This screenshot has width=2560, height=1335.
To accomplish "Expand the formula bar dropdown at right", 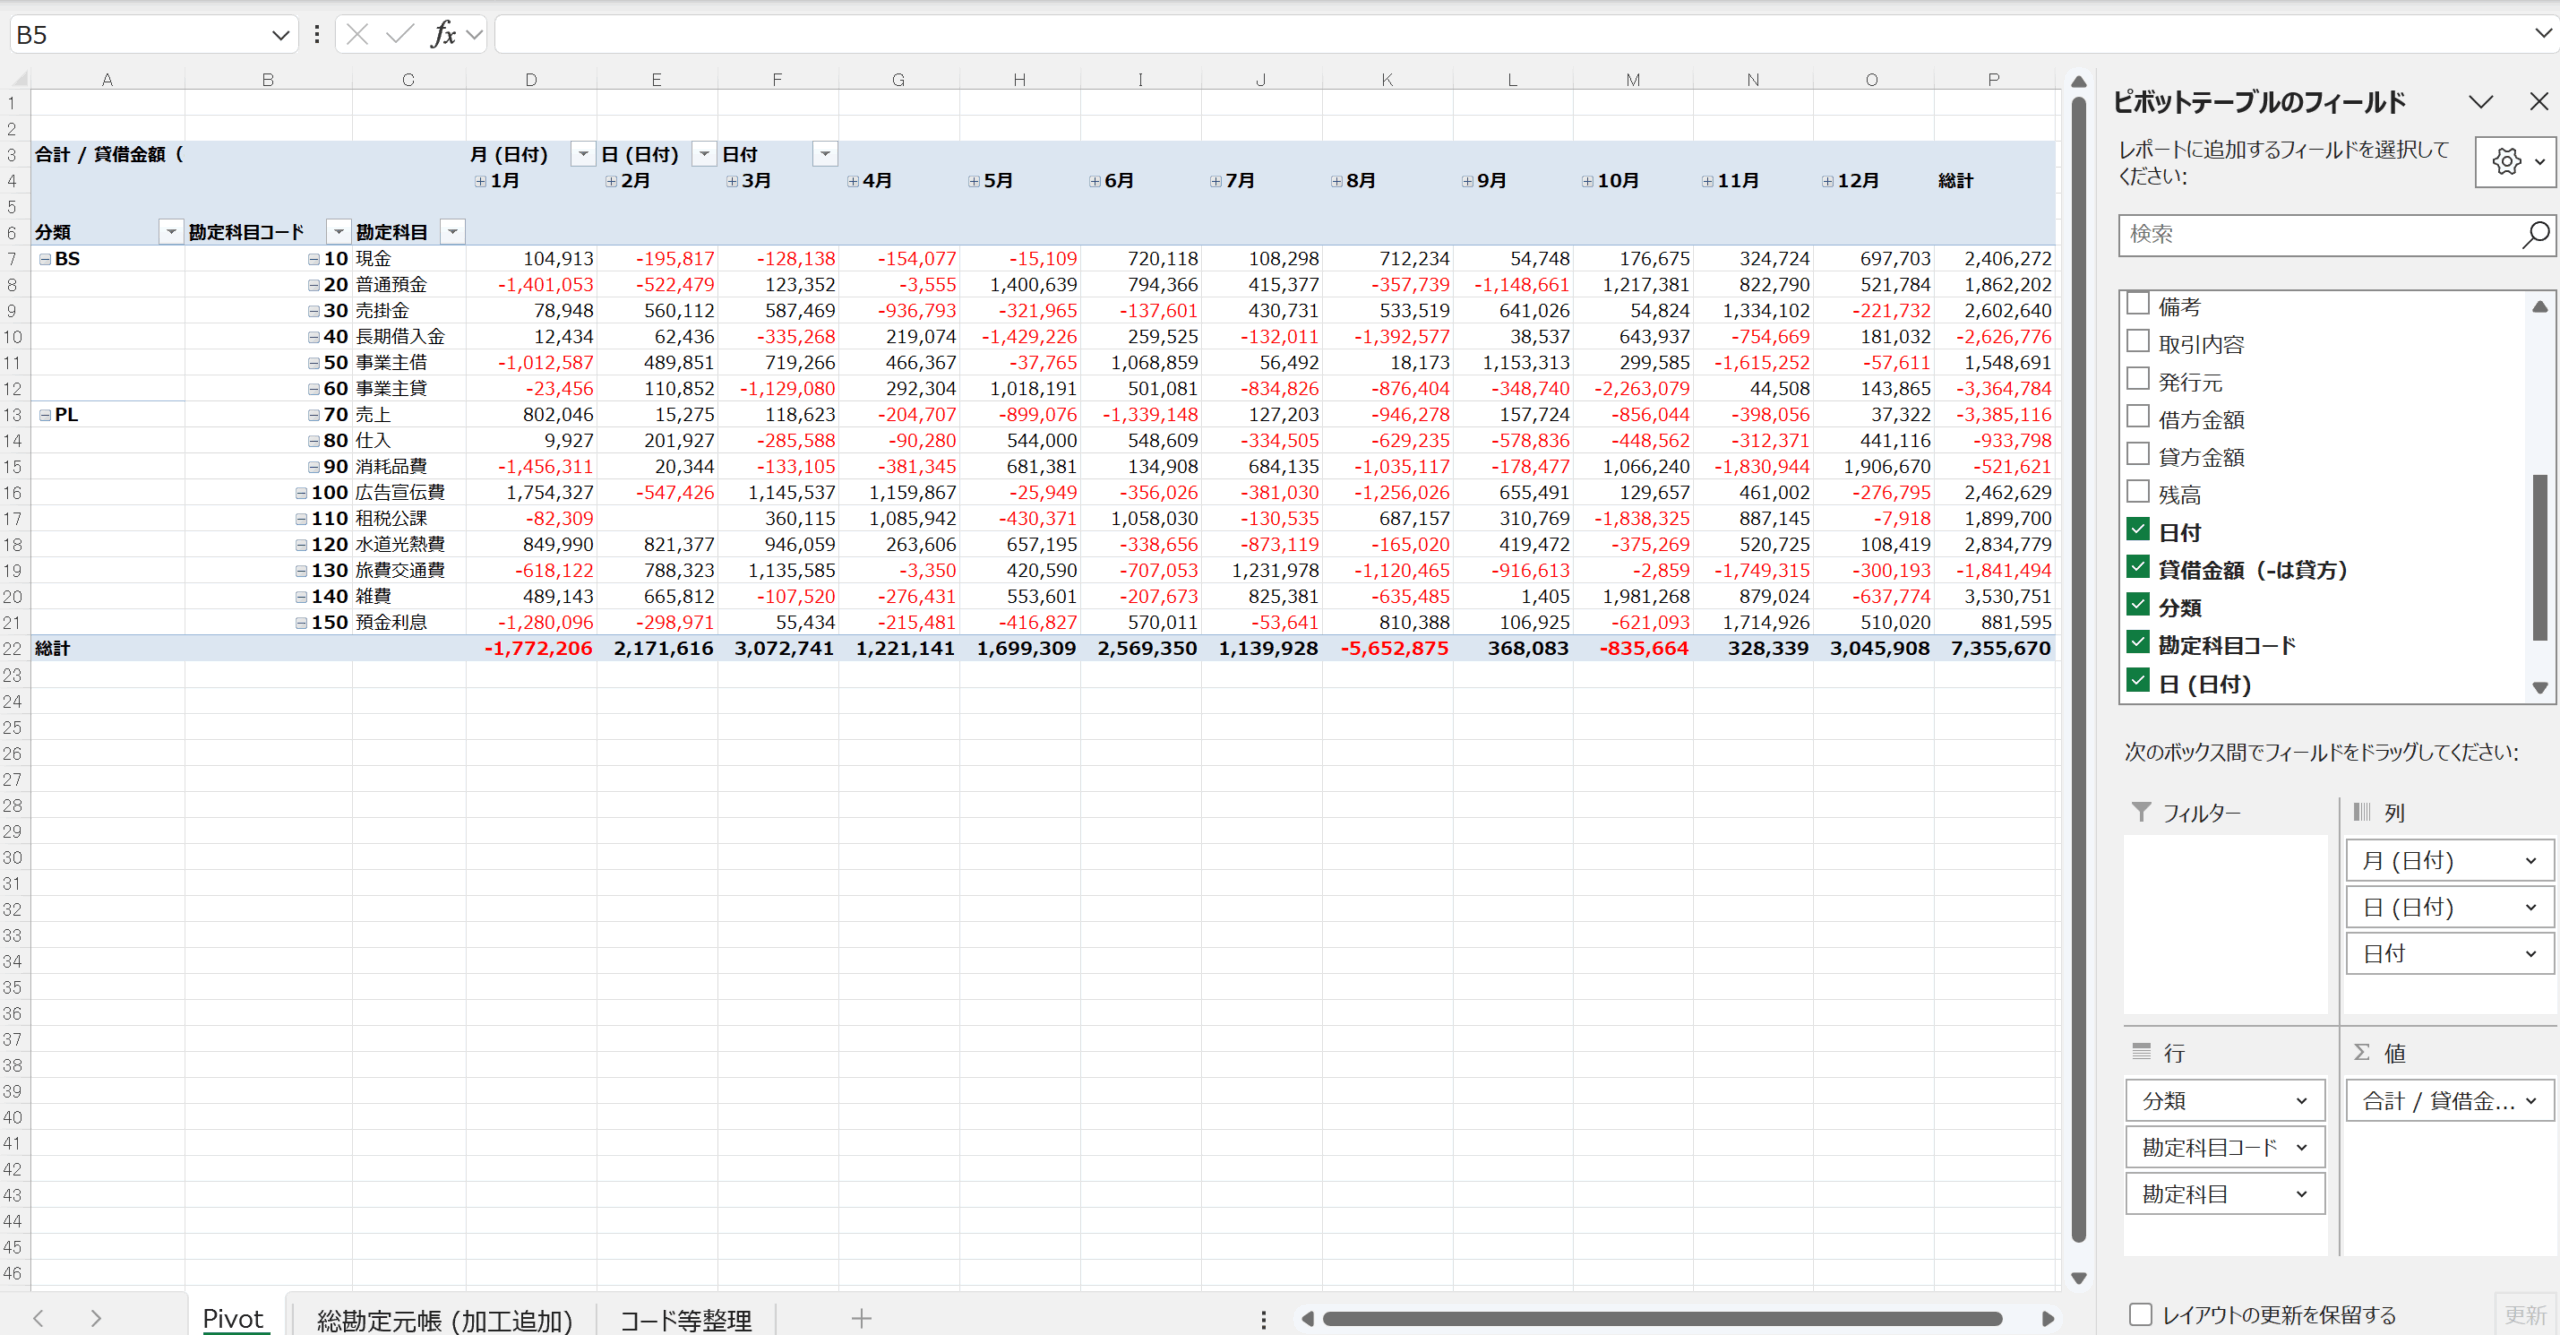I will [x=2543, y=34].
